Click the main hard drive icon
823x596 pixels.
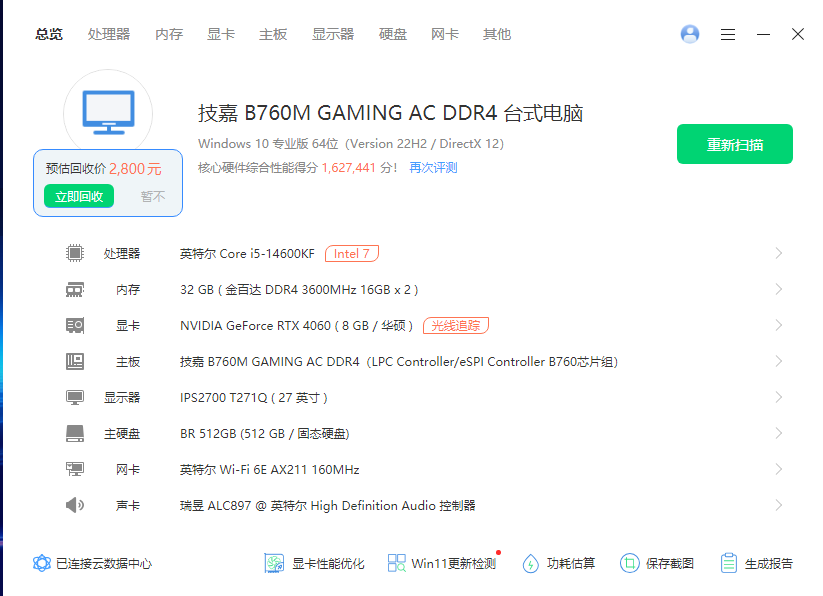(x=75, y=433)
